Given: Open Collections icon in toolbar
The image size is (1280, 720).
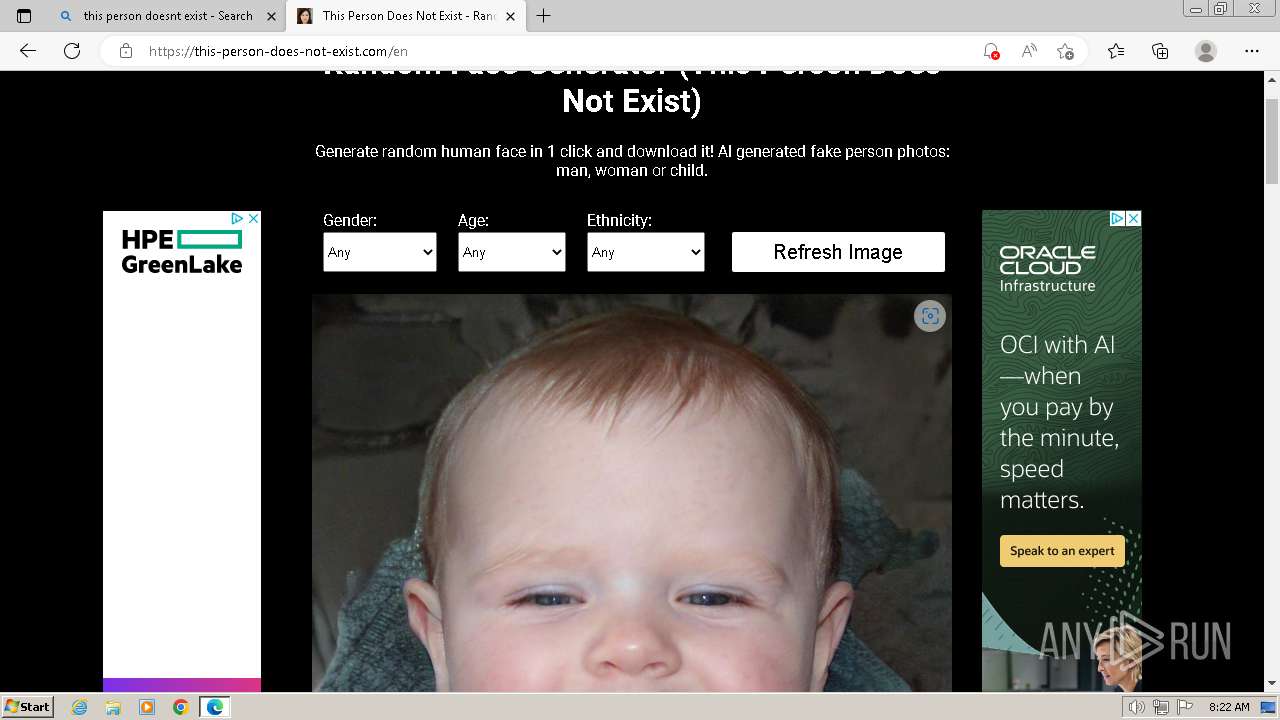Looking at the screenshot, I should [x=1160, y=51].
